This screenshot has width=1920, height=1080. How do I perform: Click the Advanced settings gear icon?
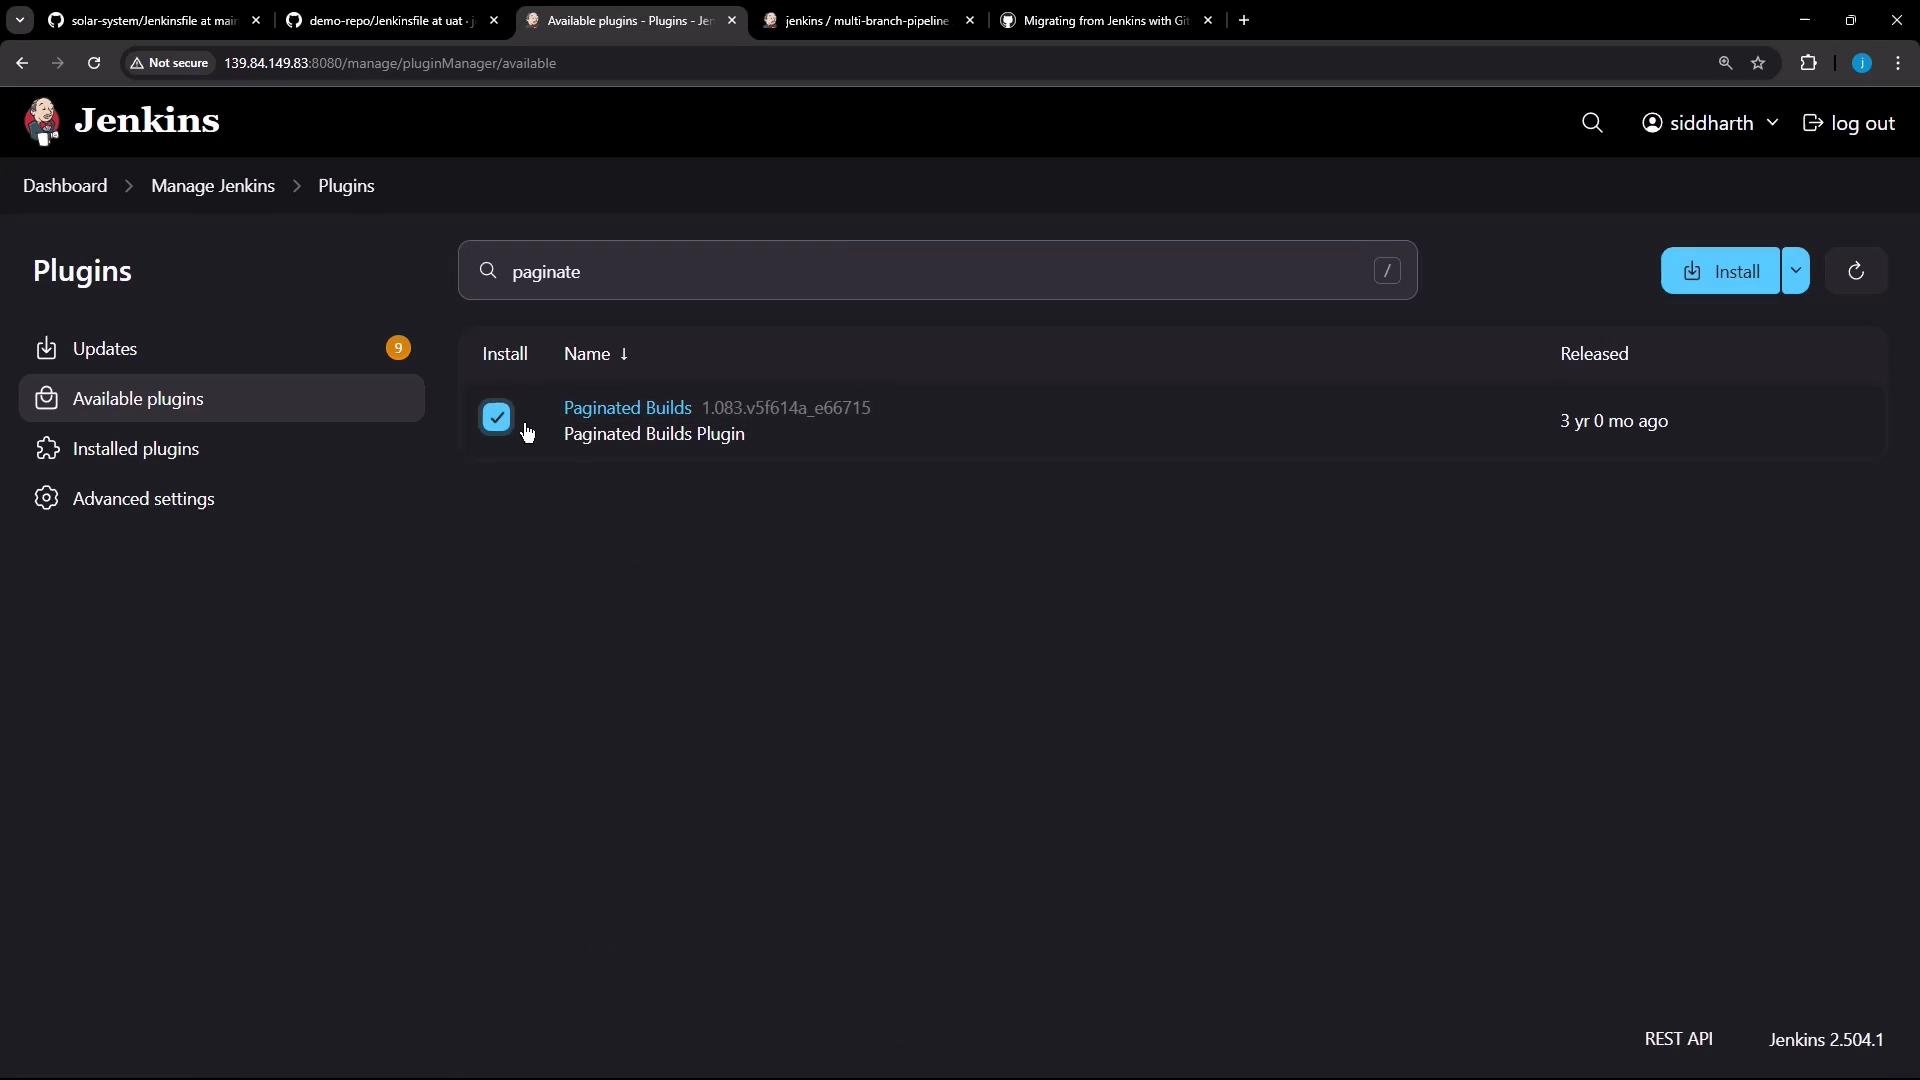46,498
